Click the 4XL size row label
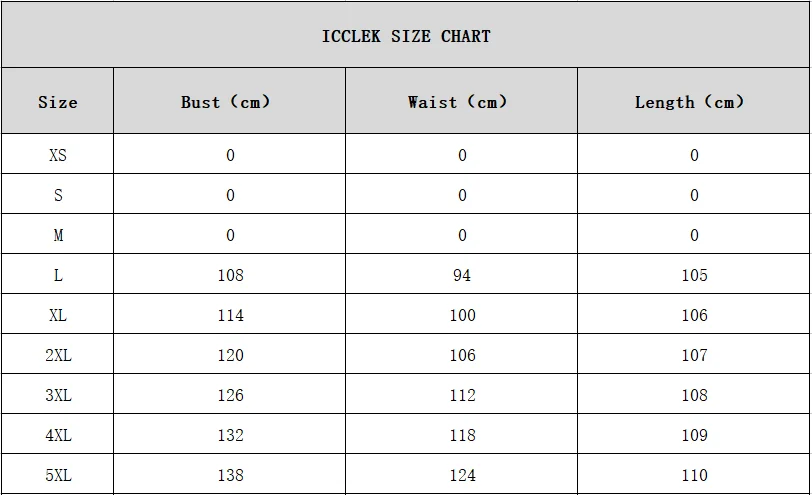 pos(58,435)
